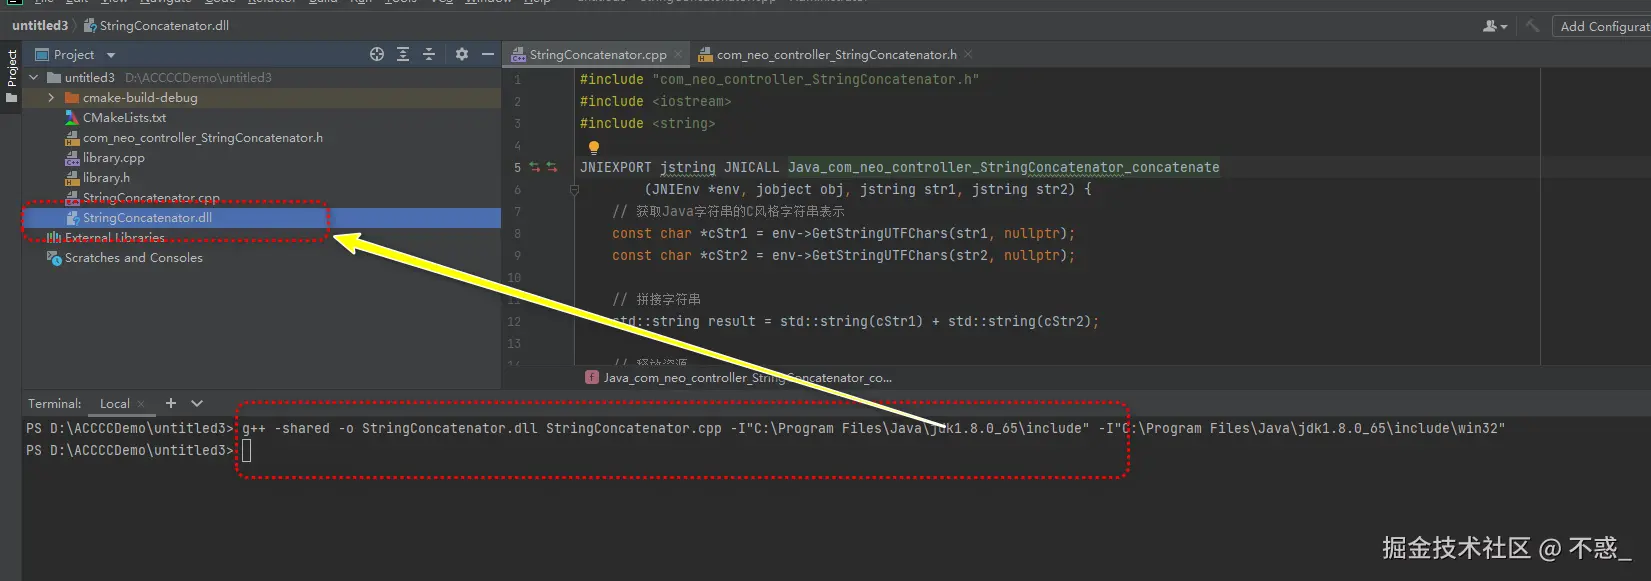Image resolution: width=1651 pixels, height=581 pixels.
Task: Add a new terminal tab with plus
Action: point(171,403)
